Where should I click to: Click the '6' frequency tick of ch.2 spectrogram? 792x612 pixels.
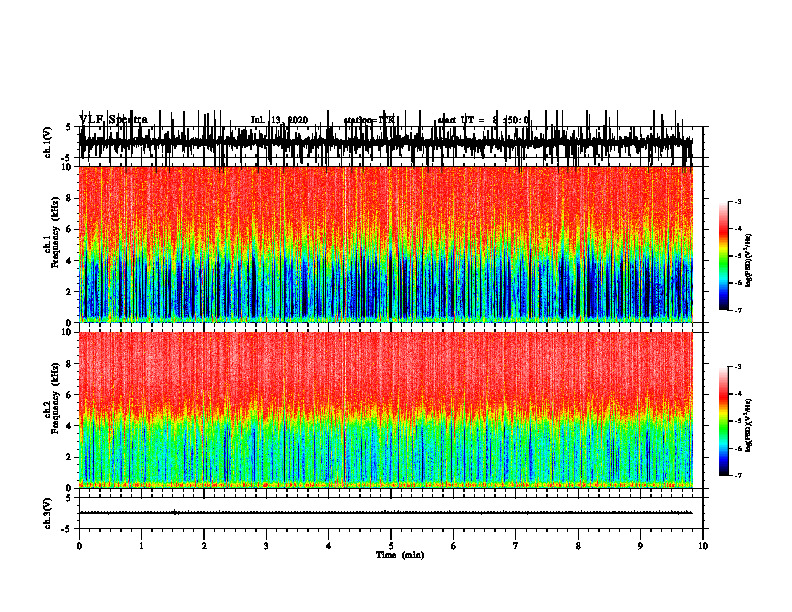click(x=68, y=395)
